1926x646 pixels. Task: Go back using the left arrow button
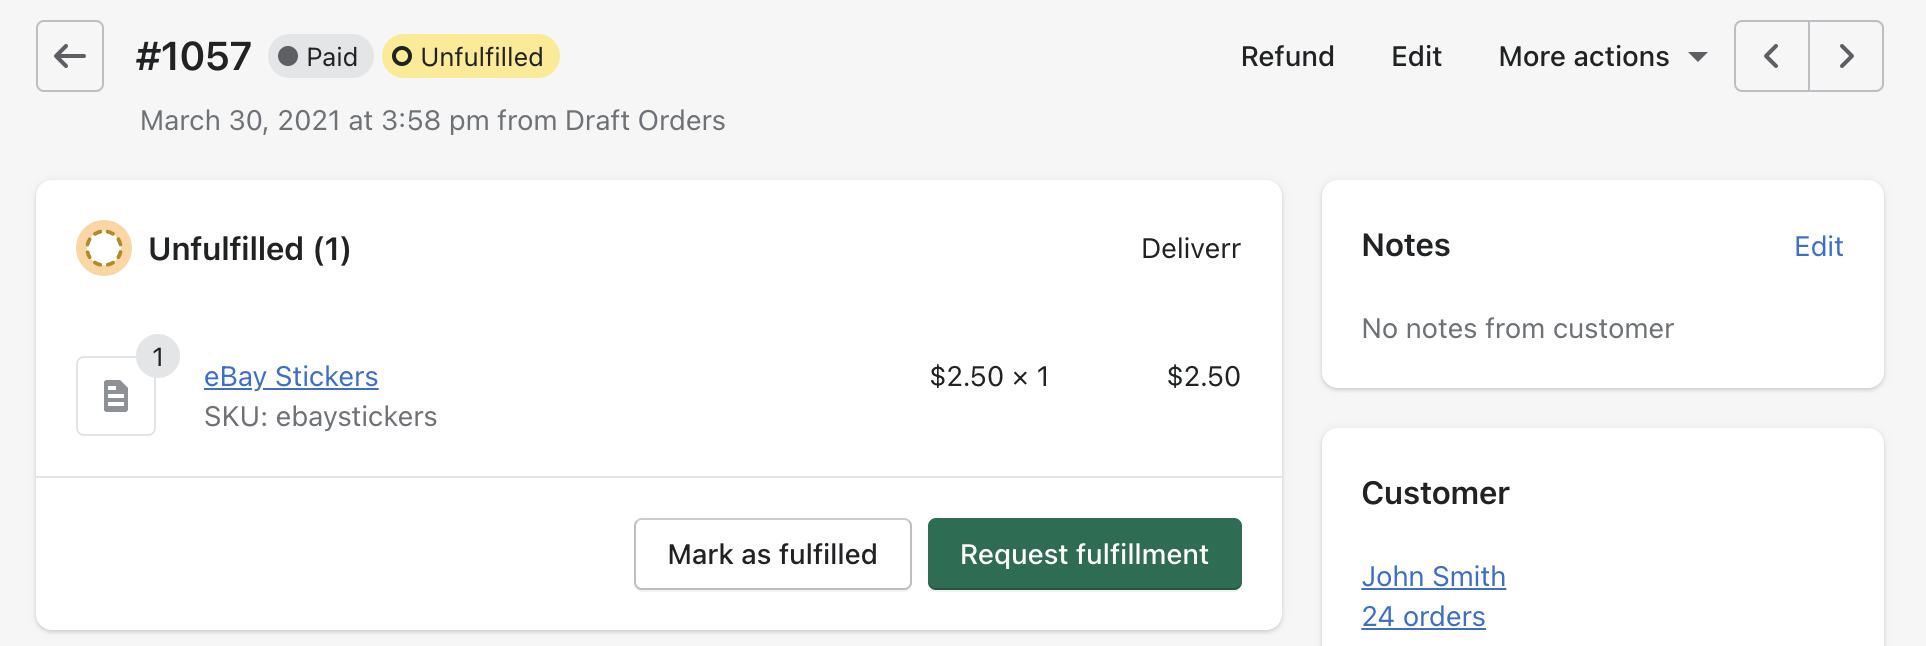70,56
